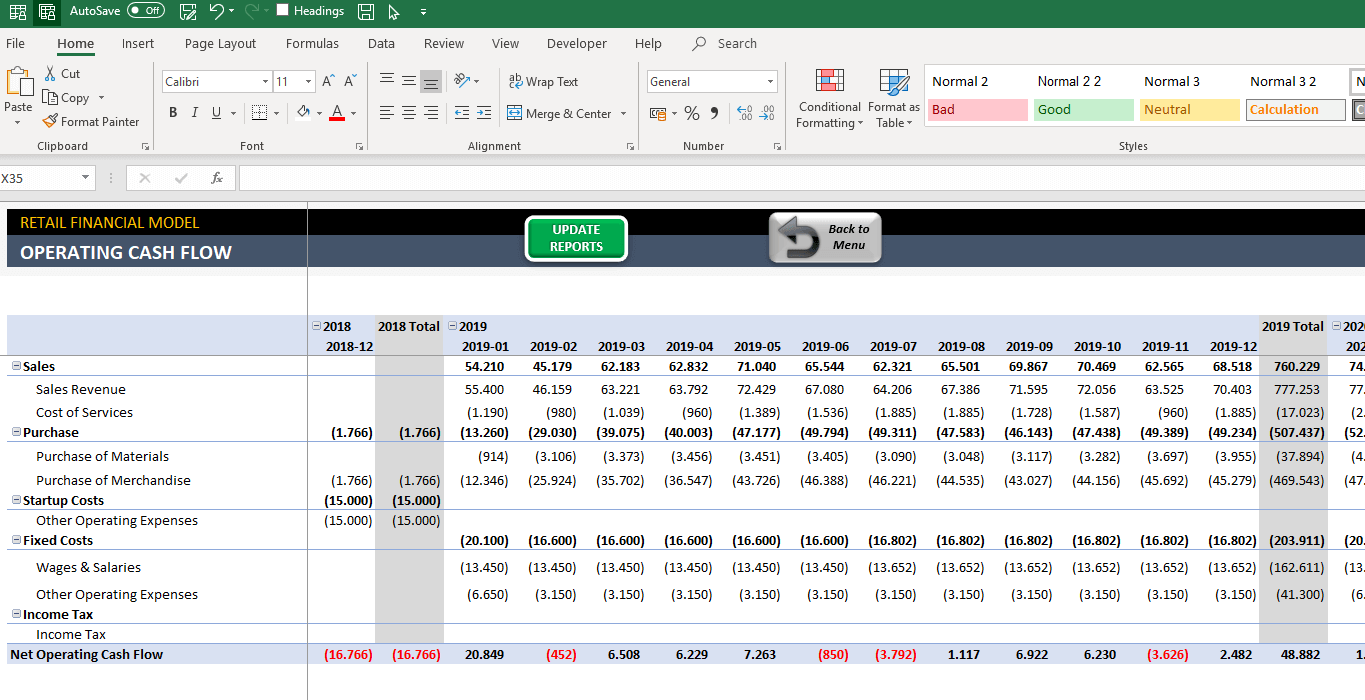The height and width of the screenshot is (700, 1365).
Task: Click inside the formula bar
Action: (x=801, y=178)
